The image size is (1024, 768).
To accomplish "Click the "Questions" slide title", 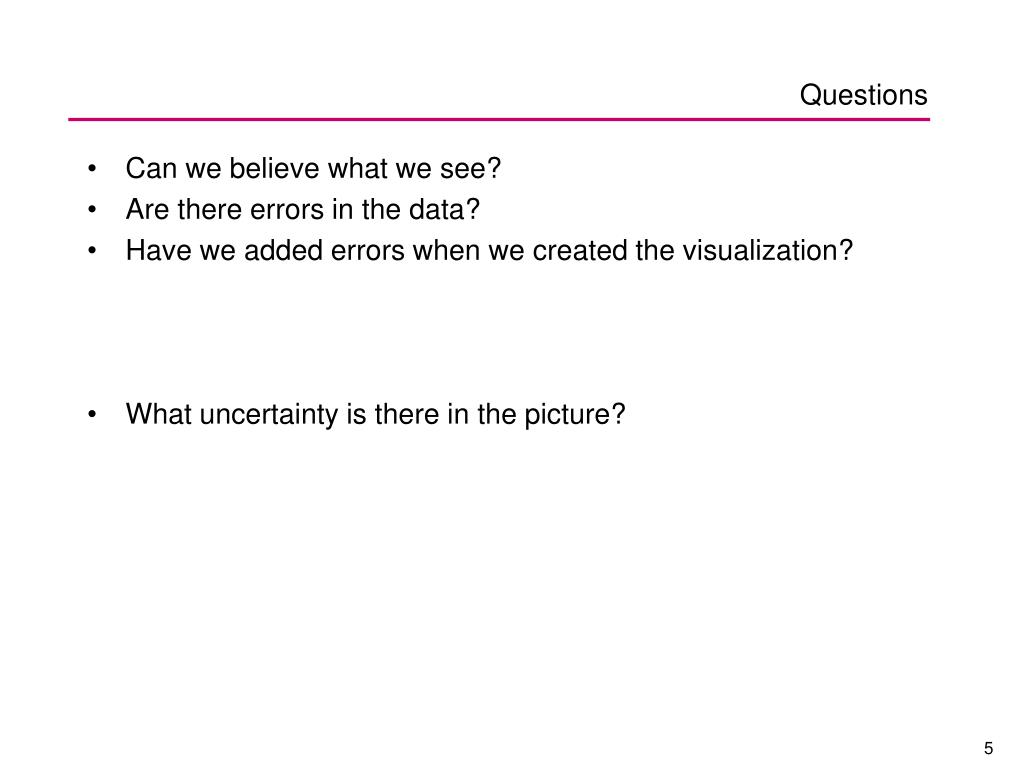I will [863, 95].
